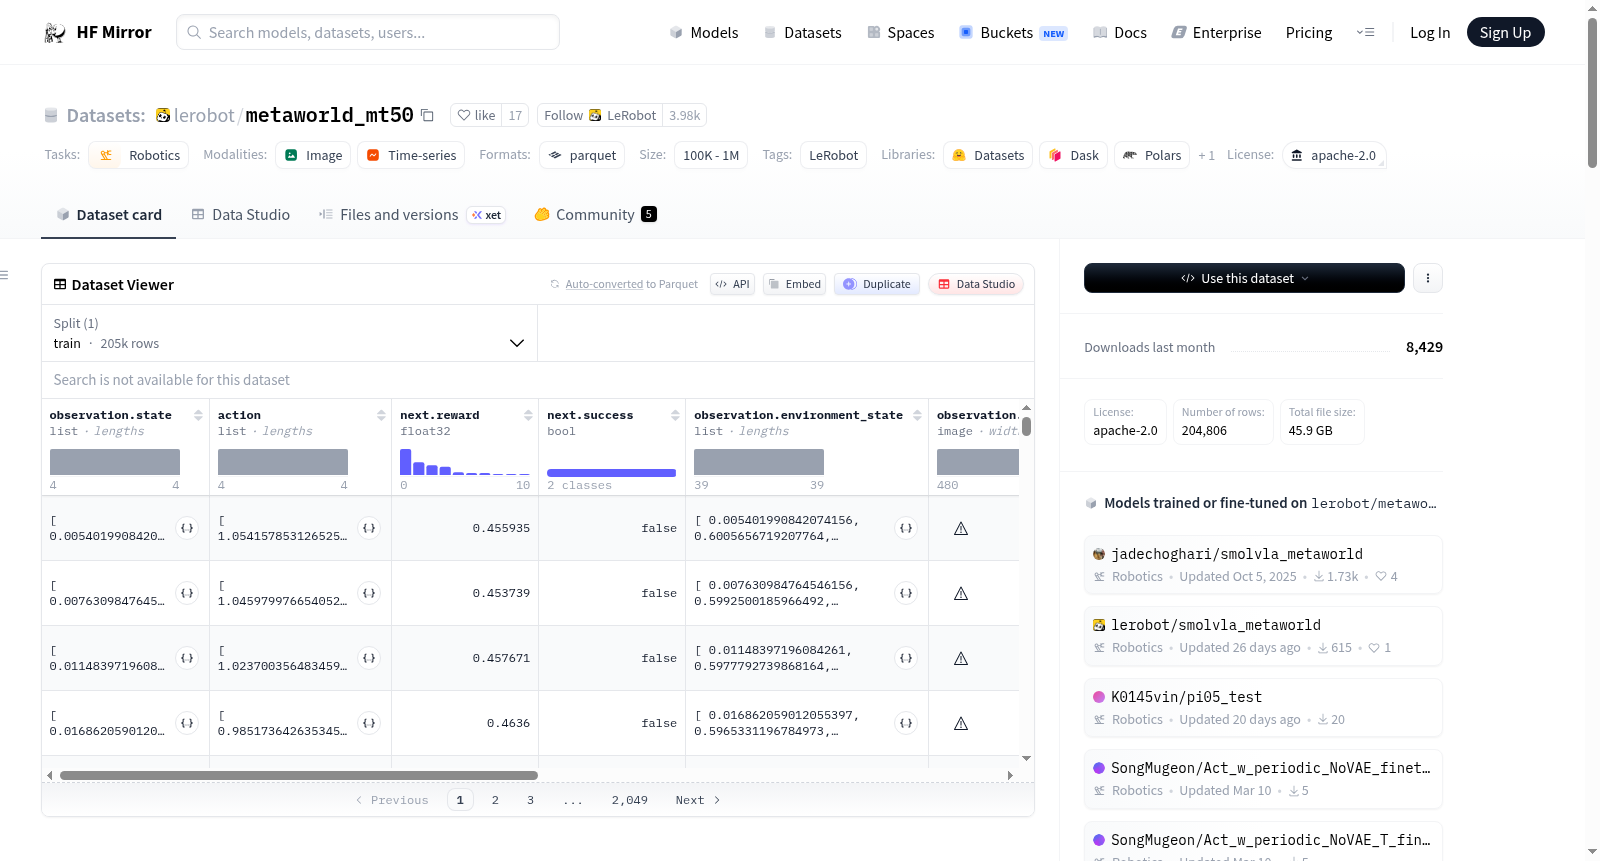
Task: Click the Log In link
Action: click(x=1430, y=33)
